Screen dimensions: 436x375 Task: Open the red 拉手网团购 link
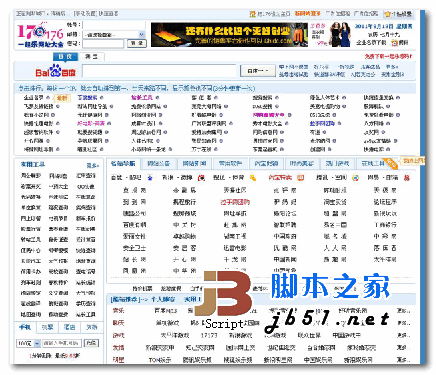(235, 202)
